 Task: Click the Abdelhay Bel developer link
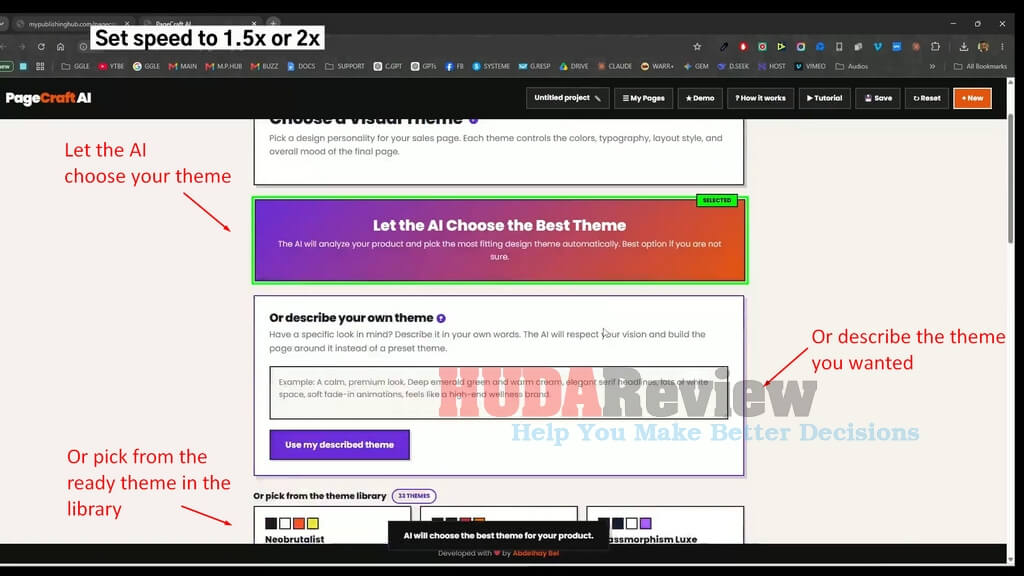[x=536, y=553]
